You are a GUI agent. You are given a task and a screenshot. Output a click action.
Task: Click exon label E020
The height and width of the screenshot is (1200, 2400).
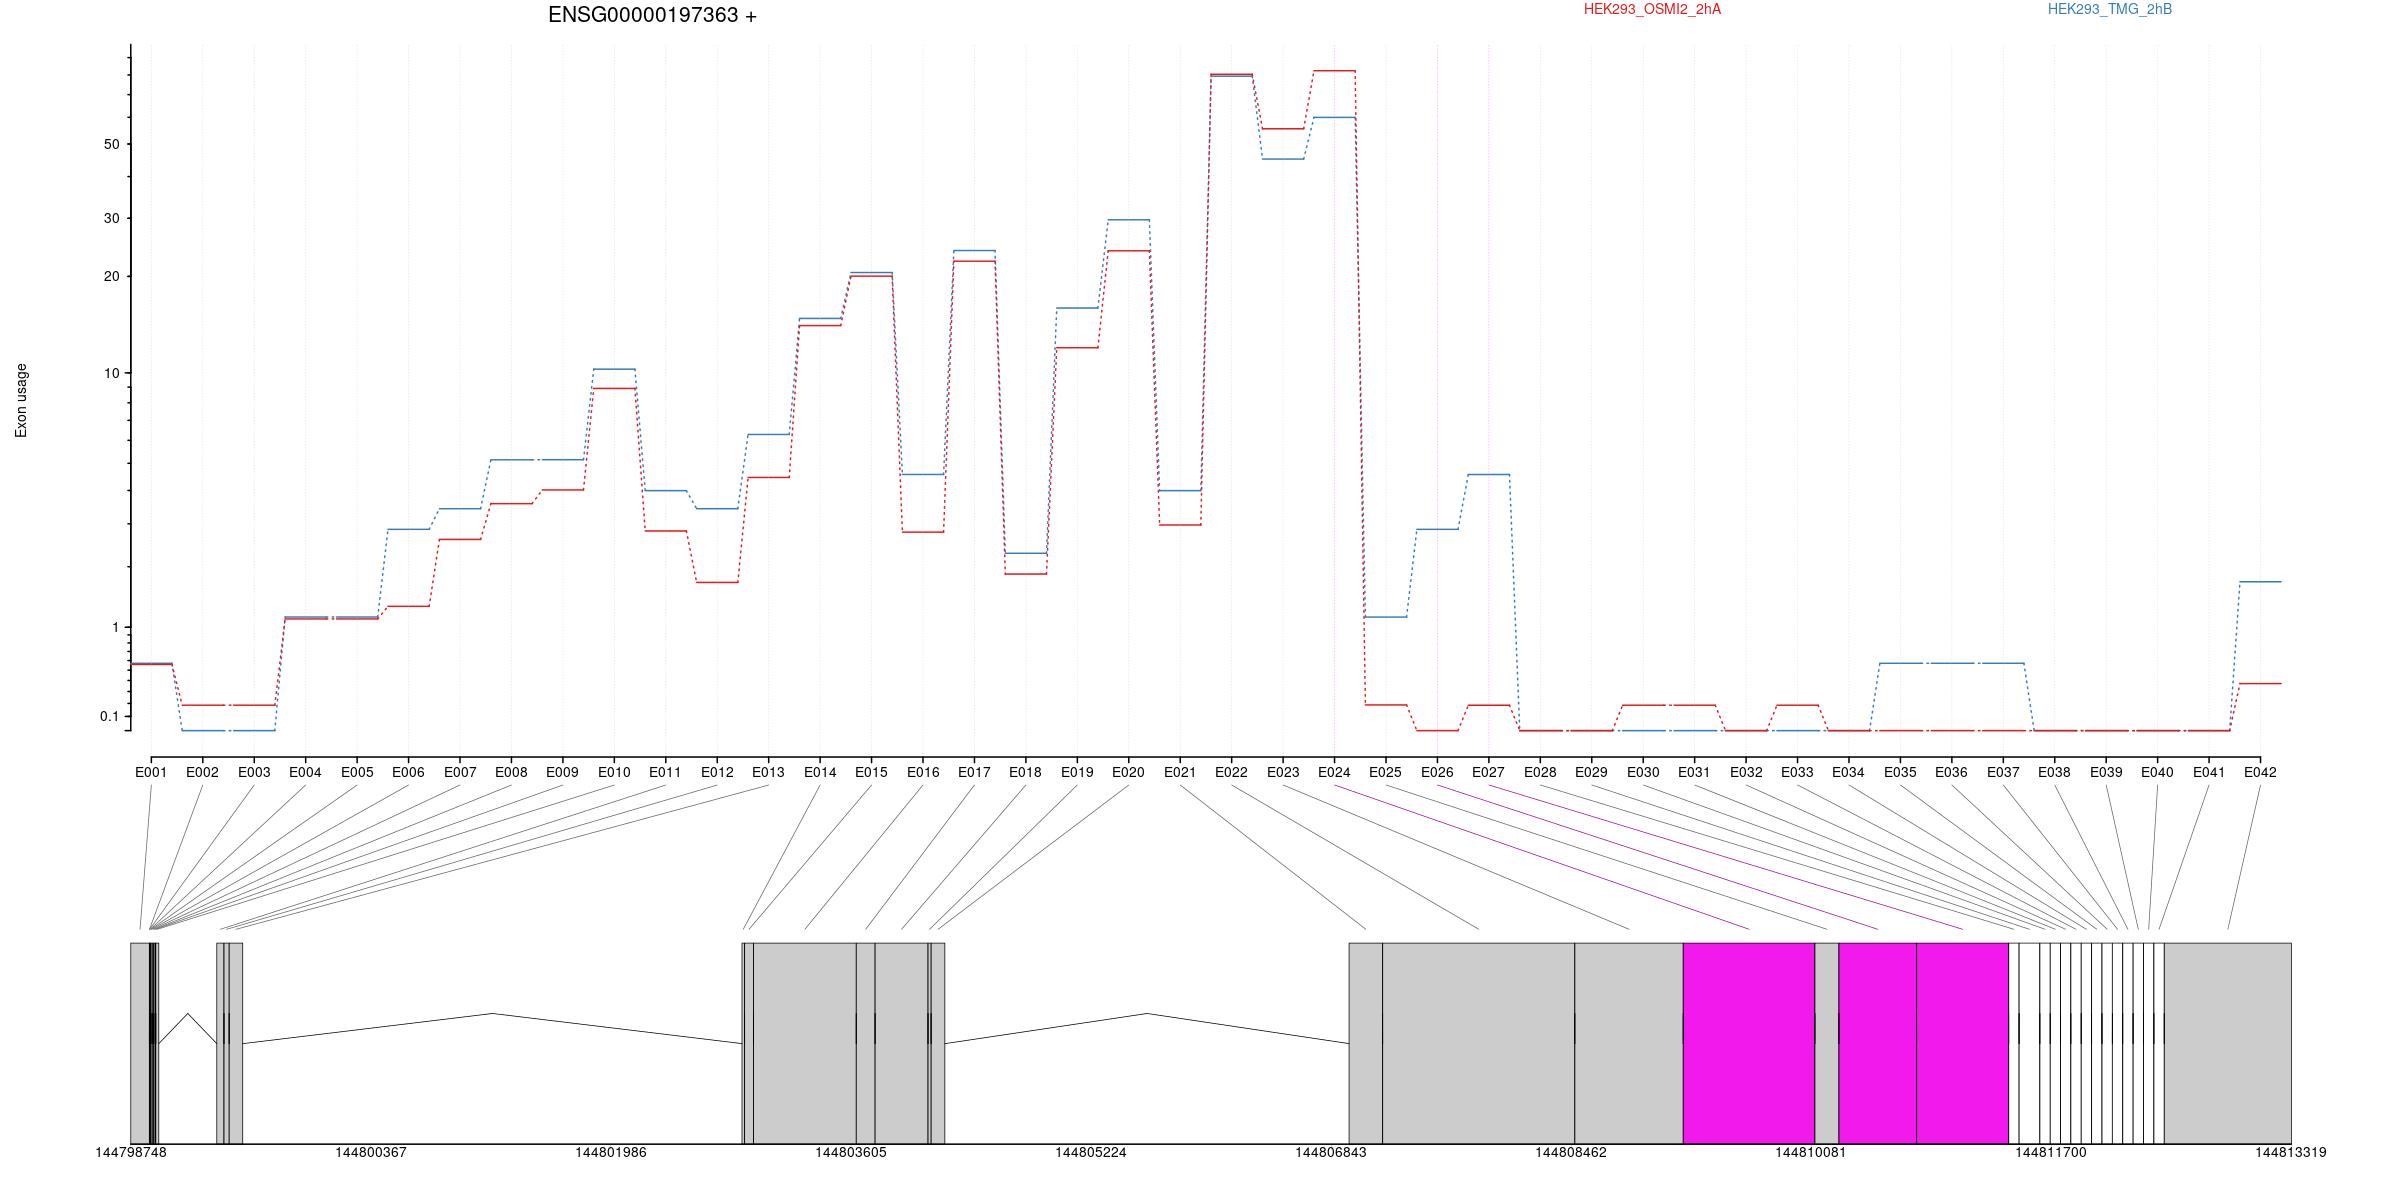[1128, 772]
